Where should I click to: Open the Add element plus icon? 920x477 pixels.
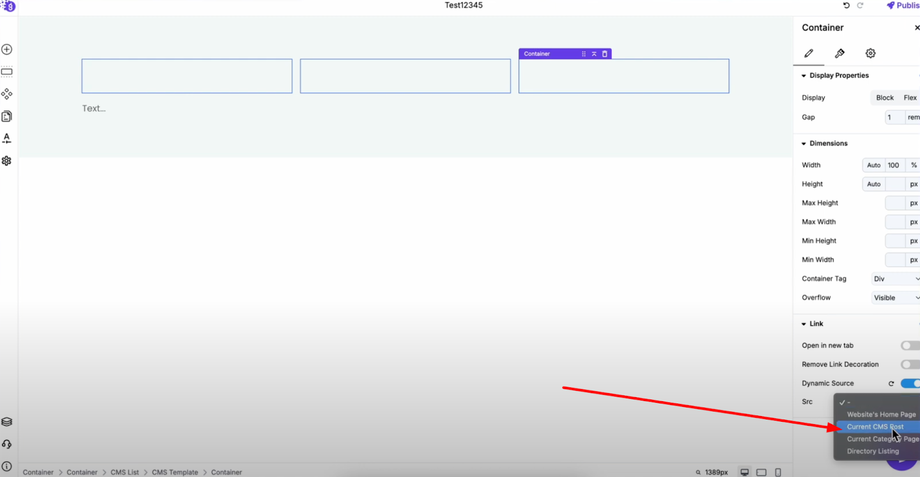coord(7,50)
